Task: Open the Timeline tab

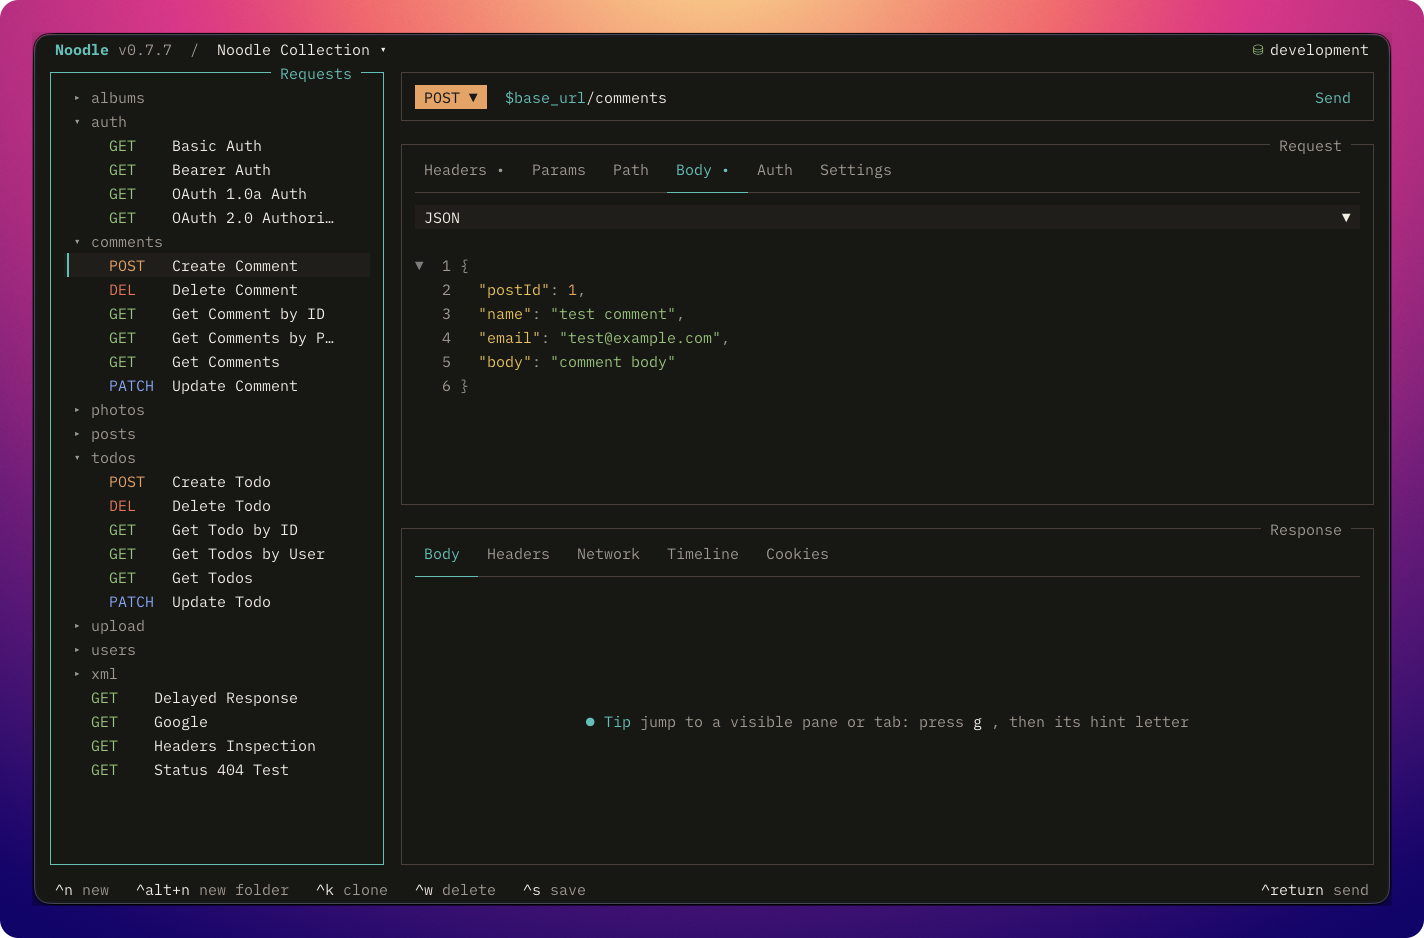Action: coord(703,554)
